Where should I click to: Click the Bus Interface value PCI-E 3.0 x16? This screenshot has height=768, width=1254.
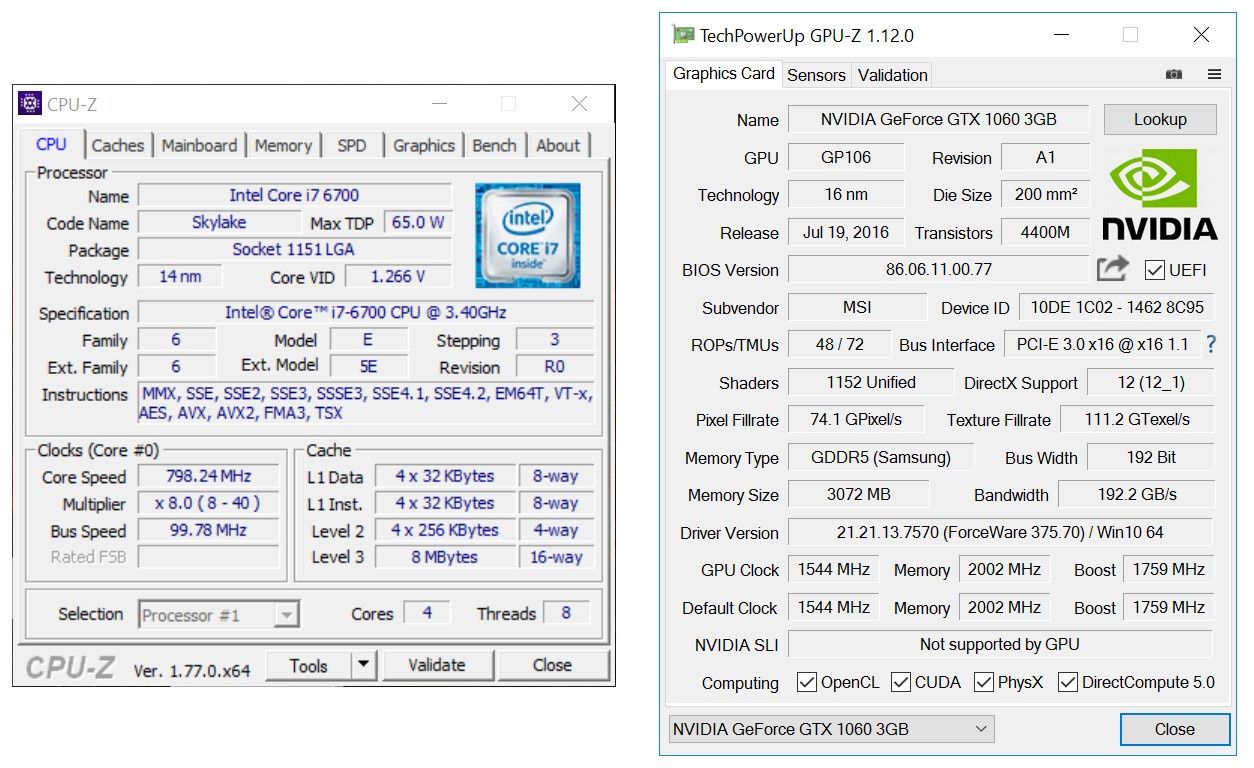(x=1103, y=344)
